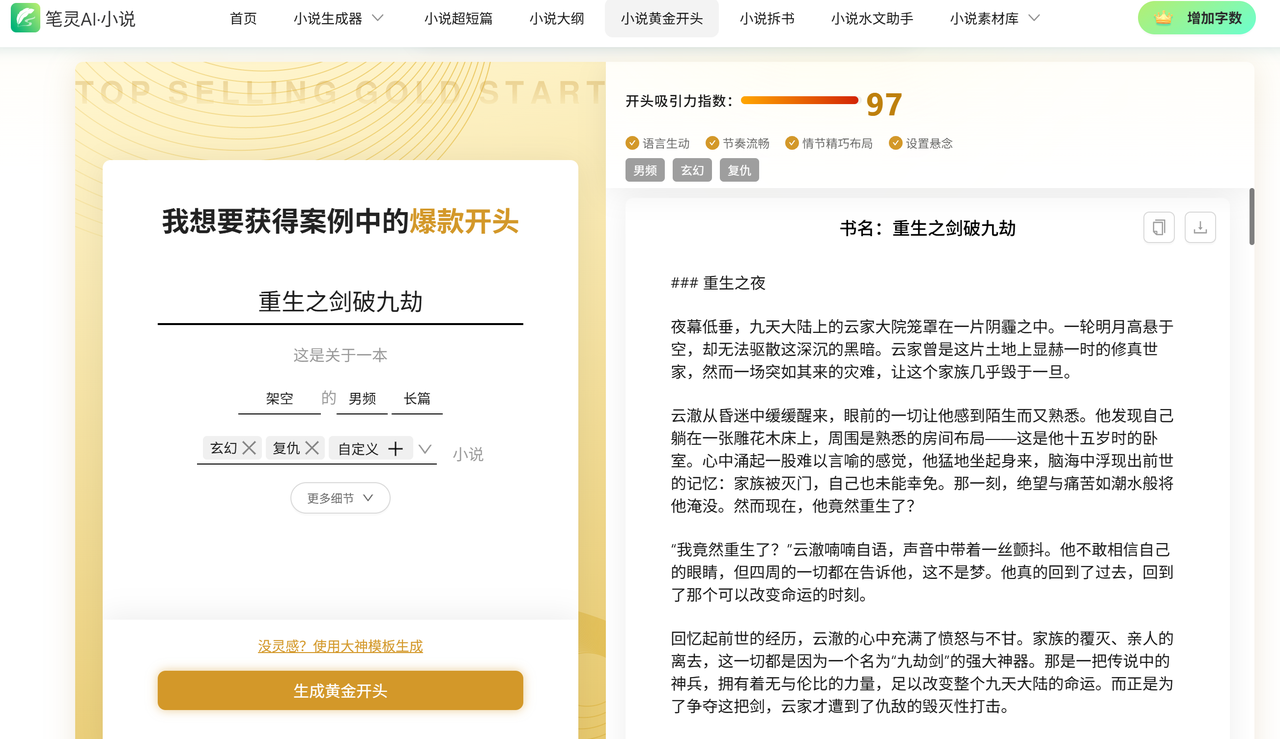The height and width of the screenshot is (739, 1280).
Task: Remove the 玄幻 tag with its X
Action: tap(250, 448)
